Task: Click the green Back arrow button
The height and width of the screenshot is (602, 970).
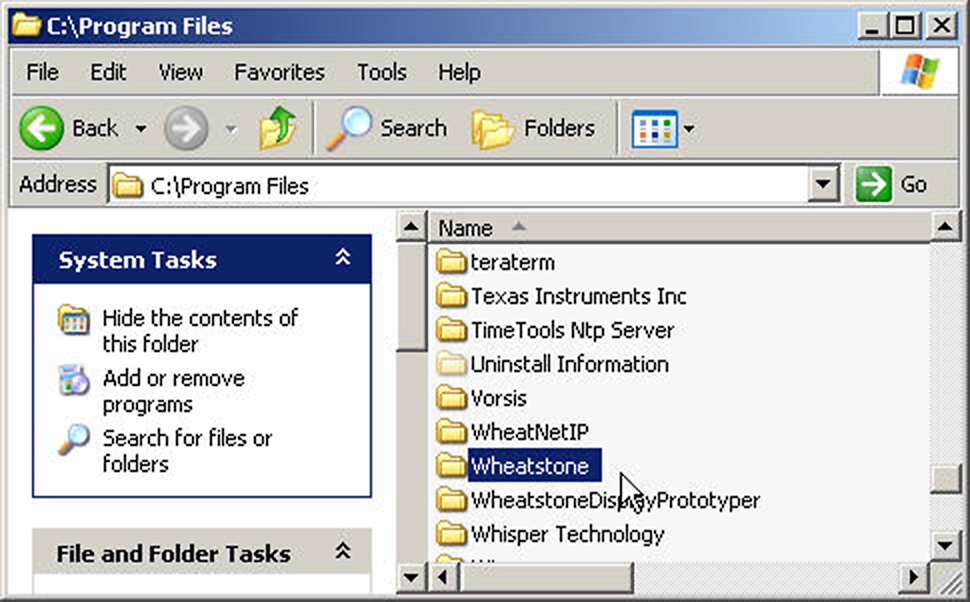Action: [41, 128]
